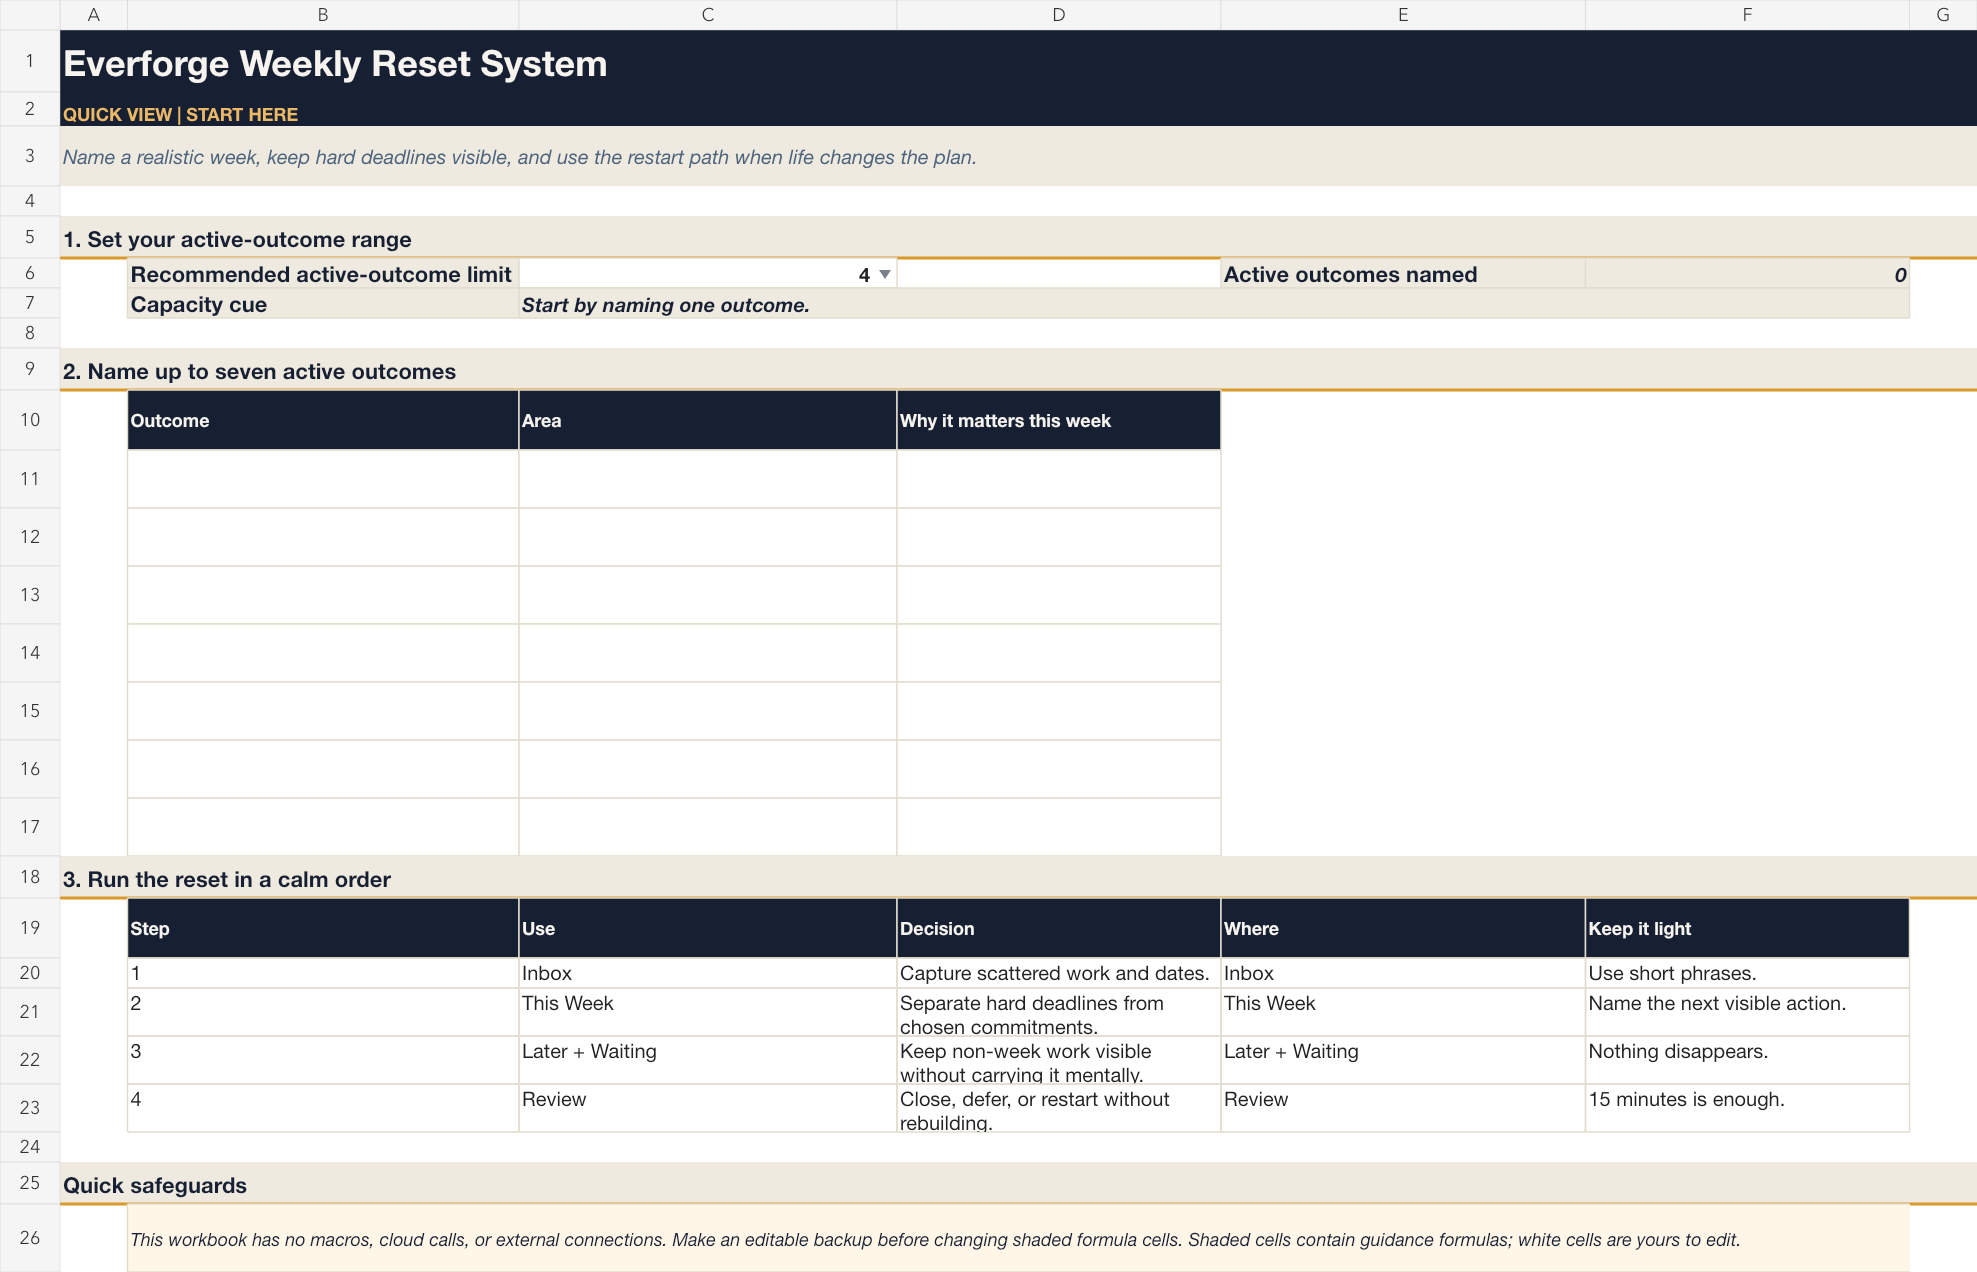Click the italic intro sentence in row 3
Screen dimensions: 1977x1272
pos(520,157)
